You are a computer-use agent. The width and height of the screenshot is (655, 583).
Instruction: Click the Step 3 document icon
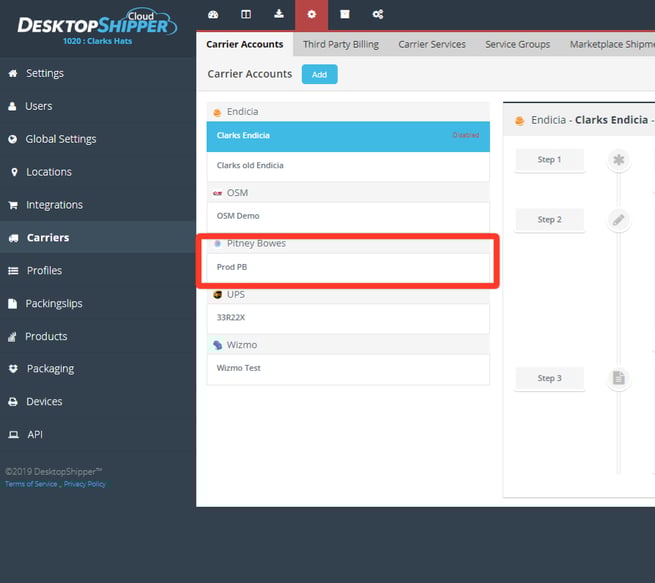click(619, 378)
